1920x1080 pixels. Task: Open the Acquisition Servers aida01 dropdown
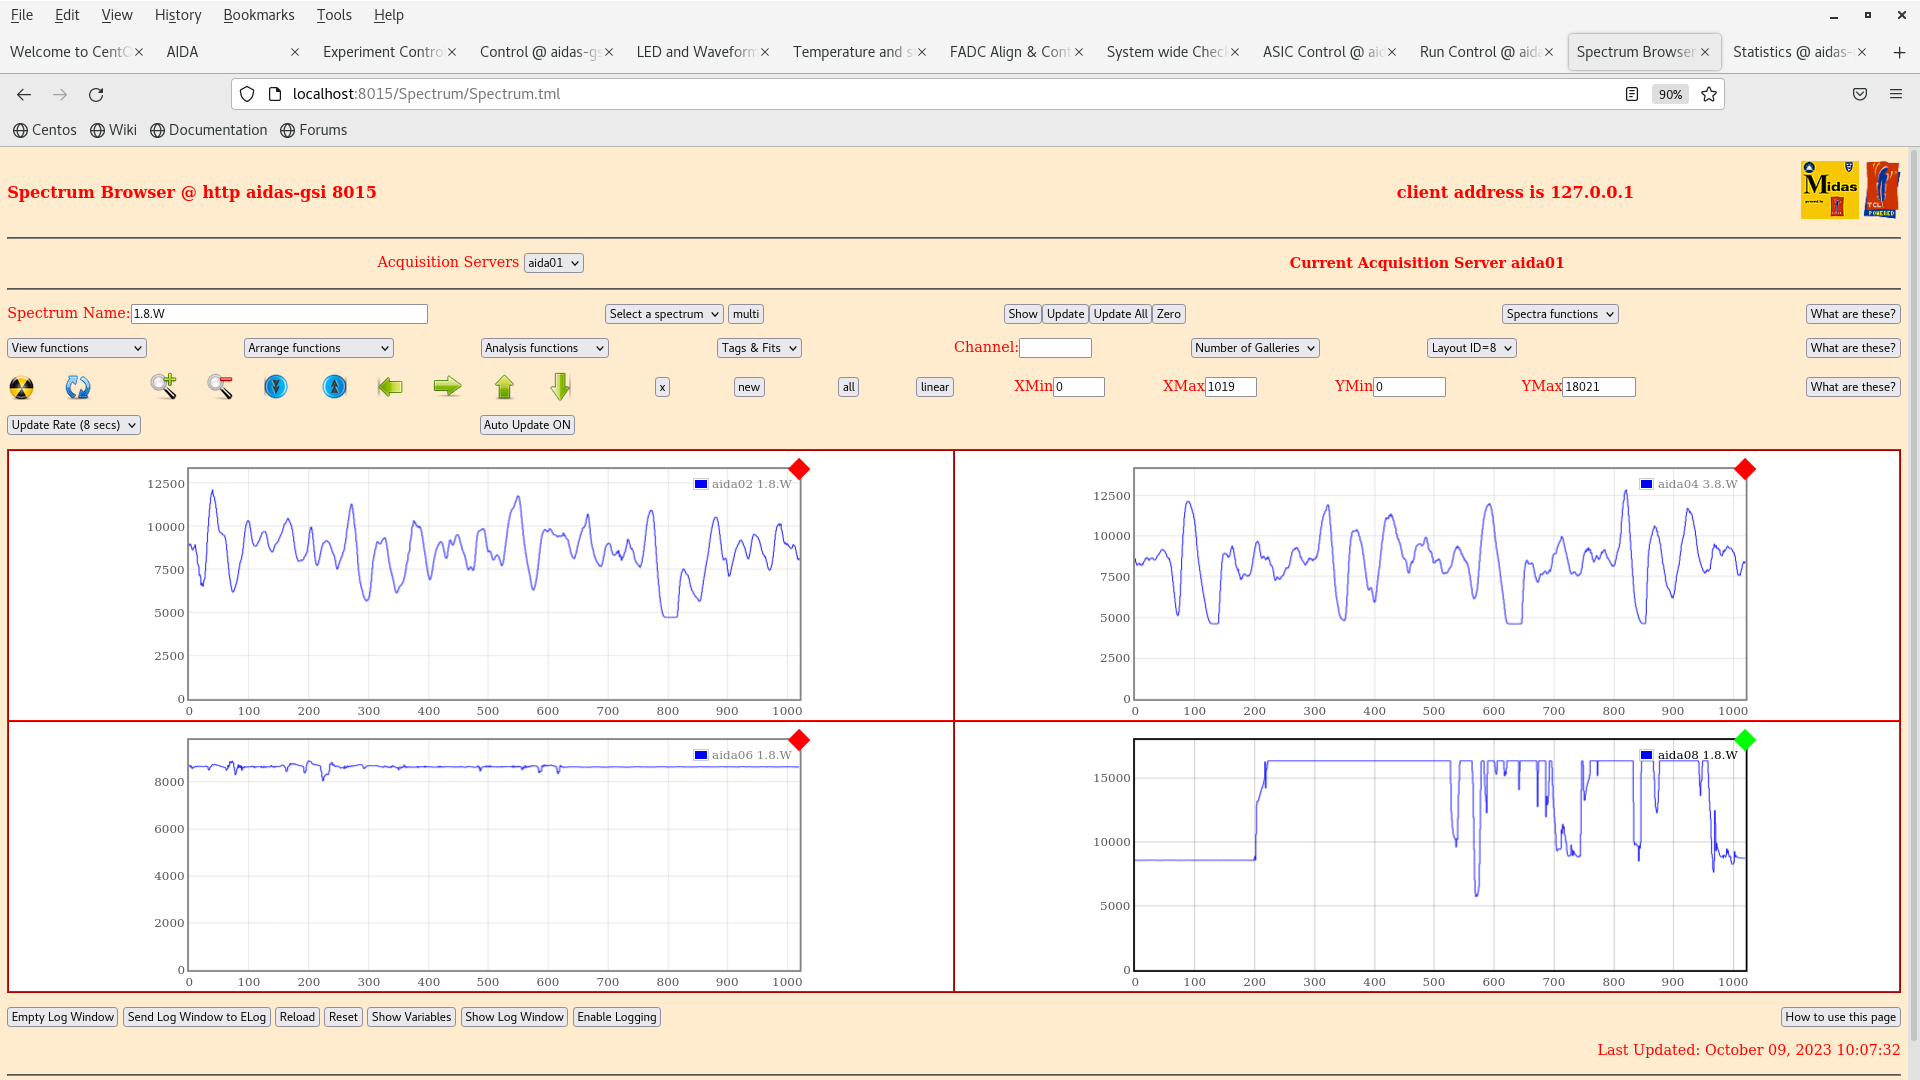pyautogui.click(x=553, y=263)
